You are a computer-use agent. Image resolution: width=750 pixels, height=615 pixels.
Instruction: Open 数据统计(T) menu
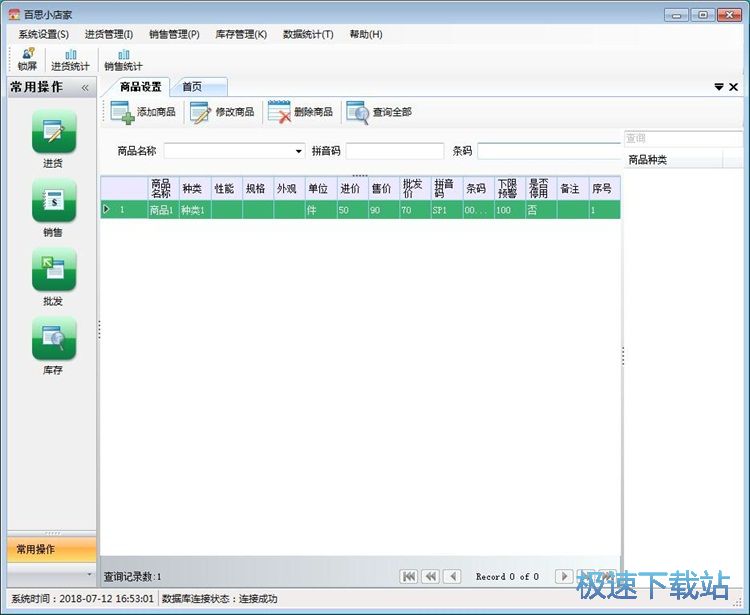click(x=308, y=34)
